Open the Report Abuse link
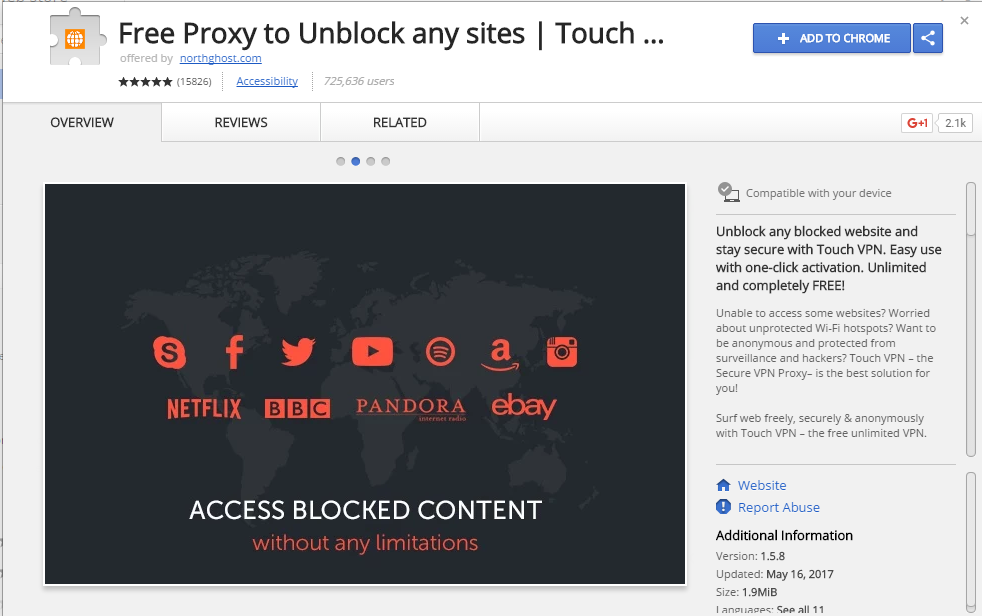The width and height of the screenshot is (982, 616). (778, 507)
